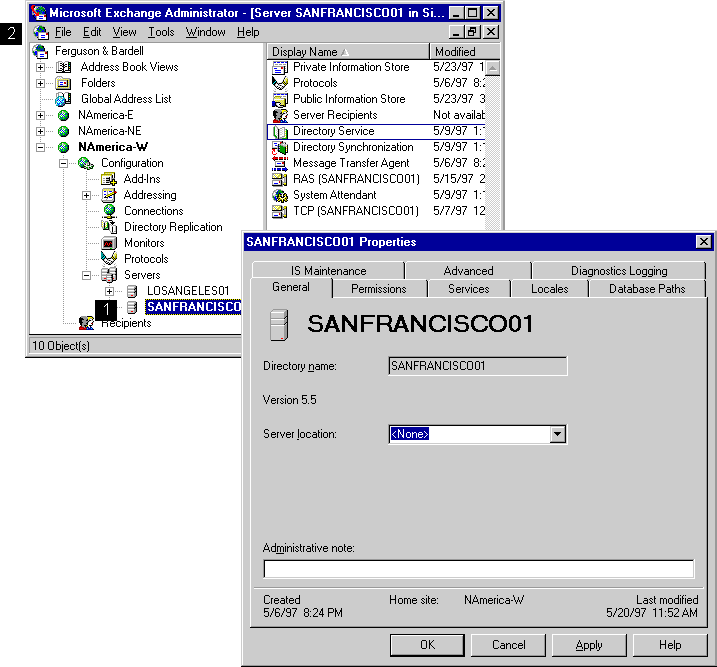Click the Configuration container icon
The image size is (717, 667).
(x=86, y=163)
